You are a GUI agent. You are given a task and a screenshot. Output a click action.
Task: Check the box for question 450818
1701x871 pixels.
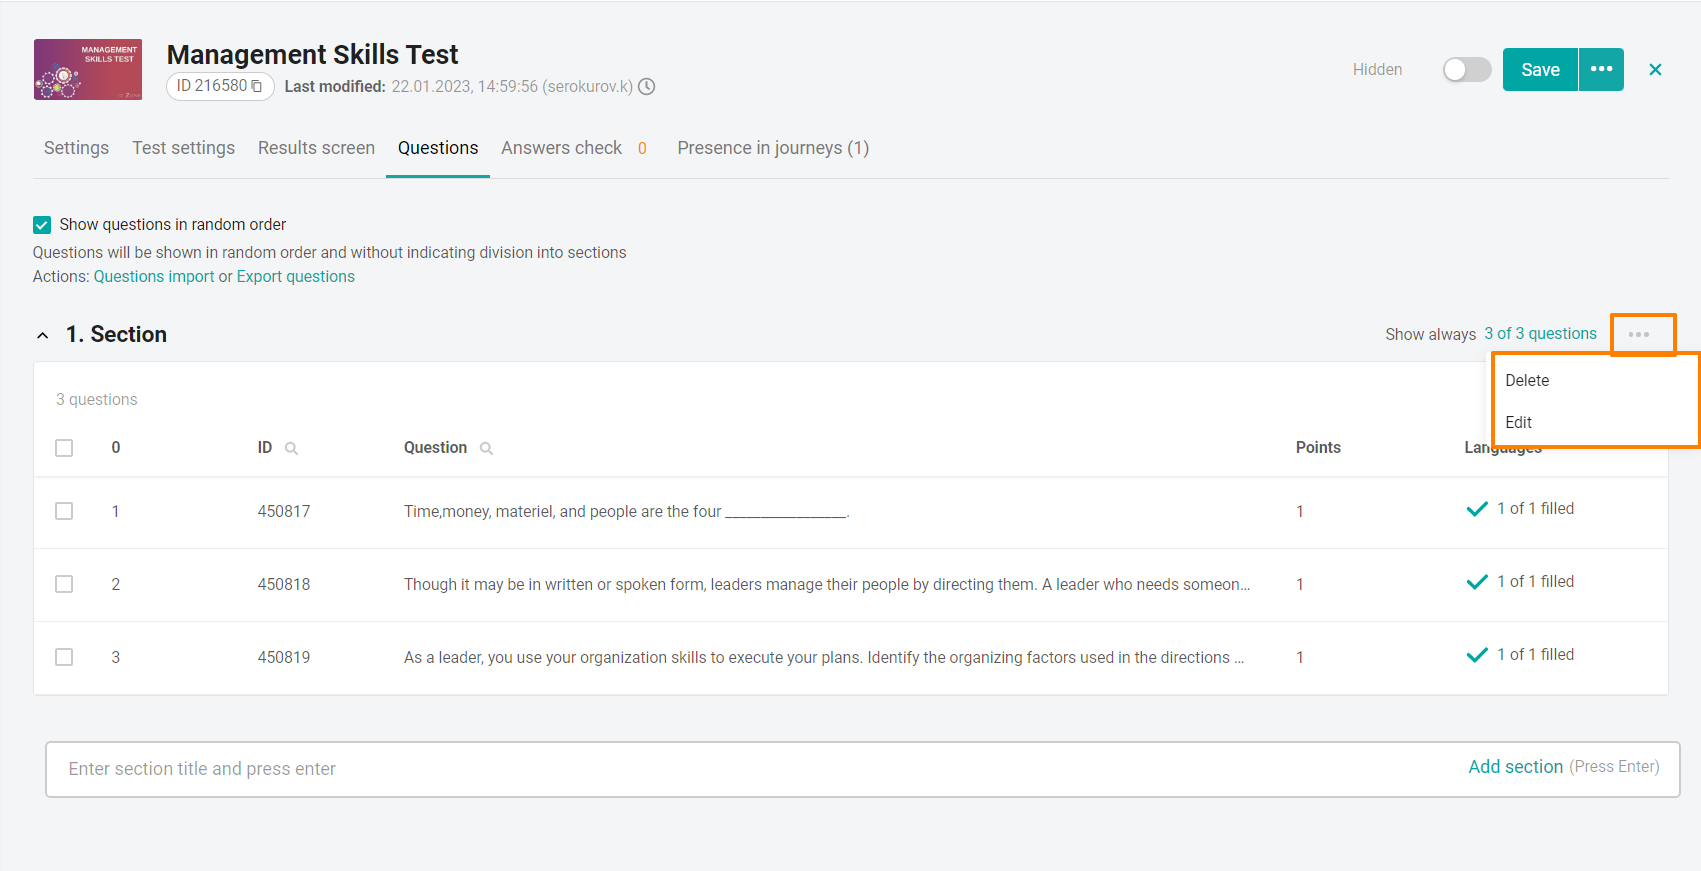click(x=64, y=584)
